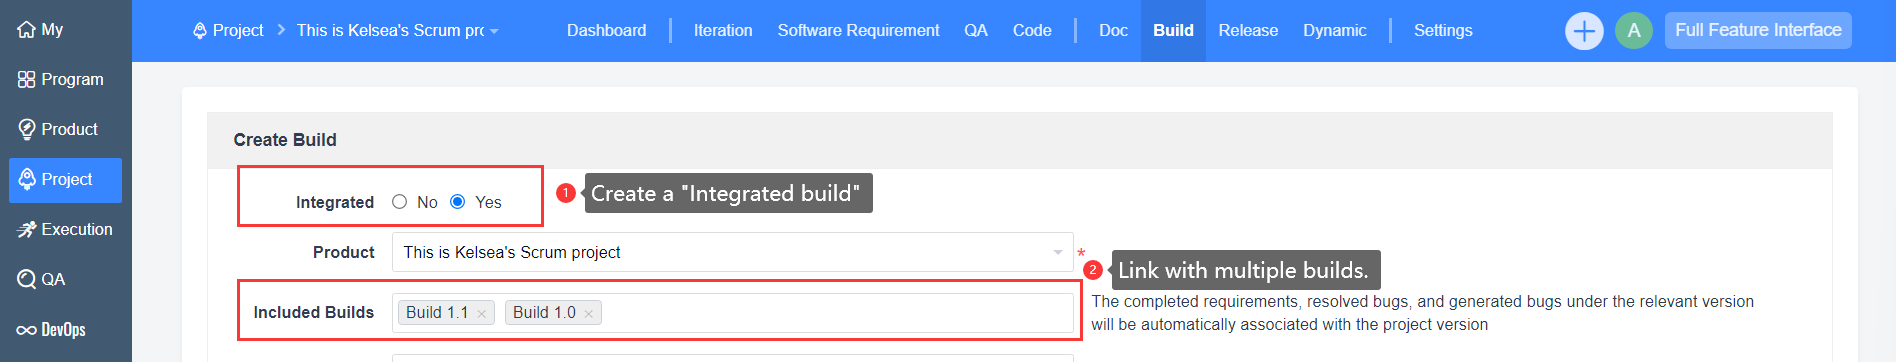Viewport: 1896px width, 362px height.
Task: Open the My home sidebar item
Action: (x=40, y=30)
